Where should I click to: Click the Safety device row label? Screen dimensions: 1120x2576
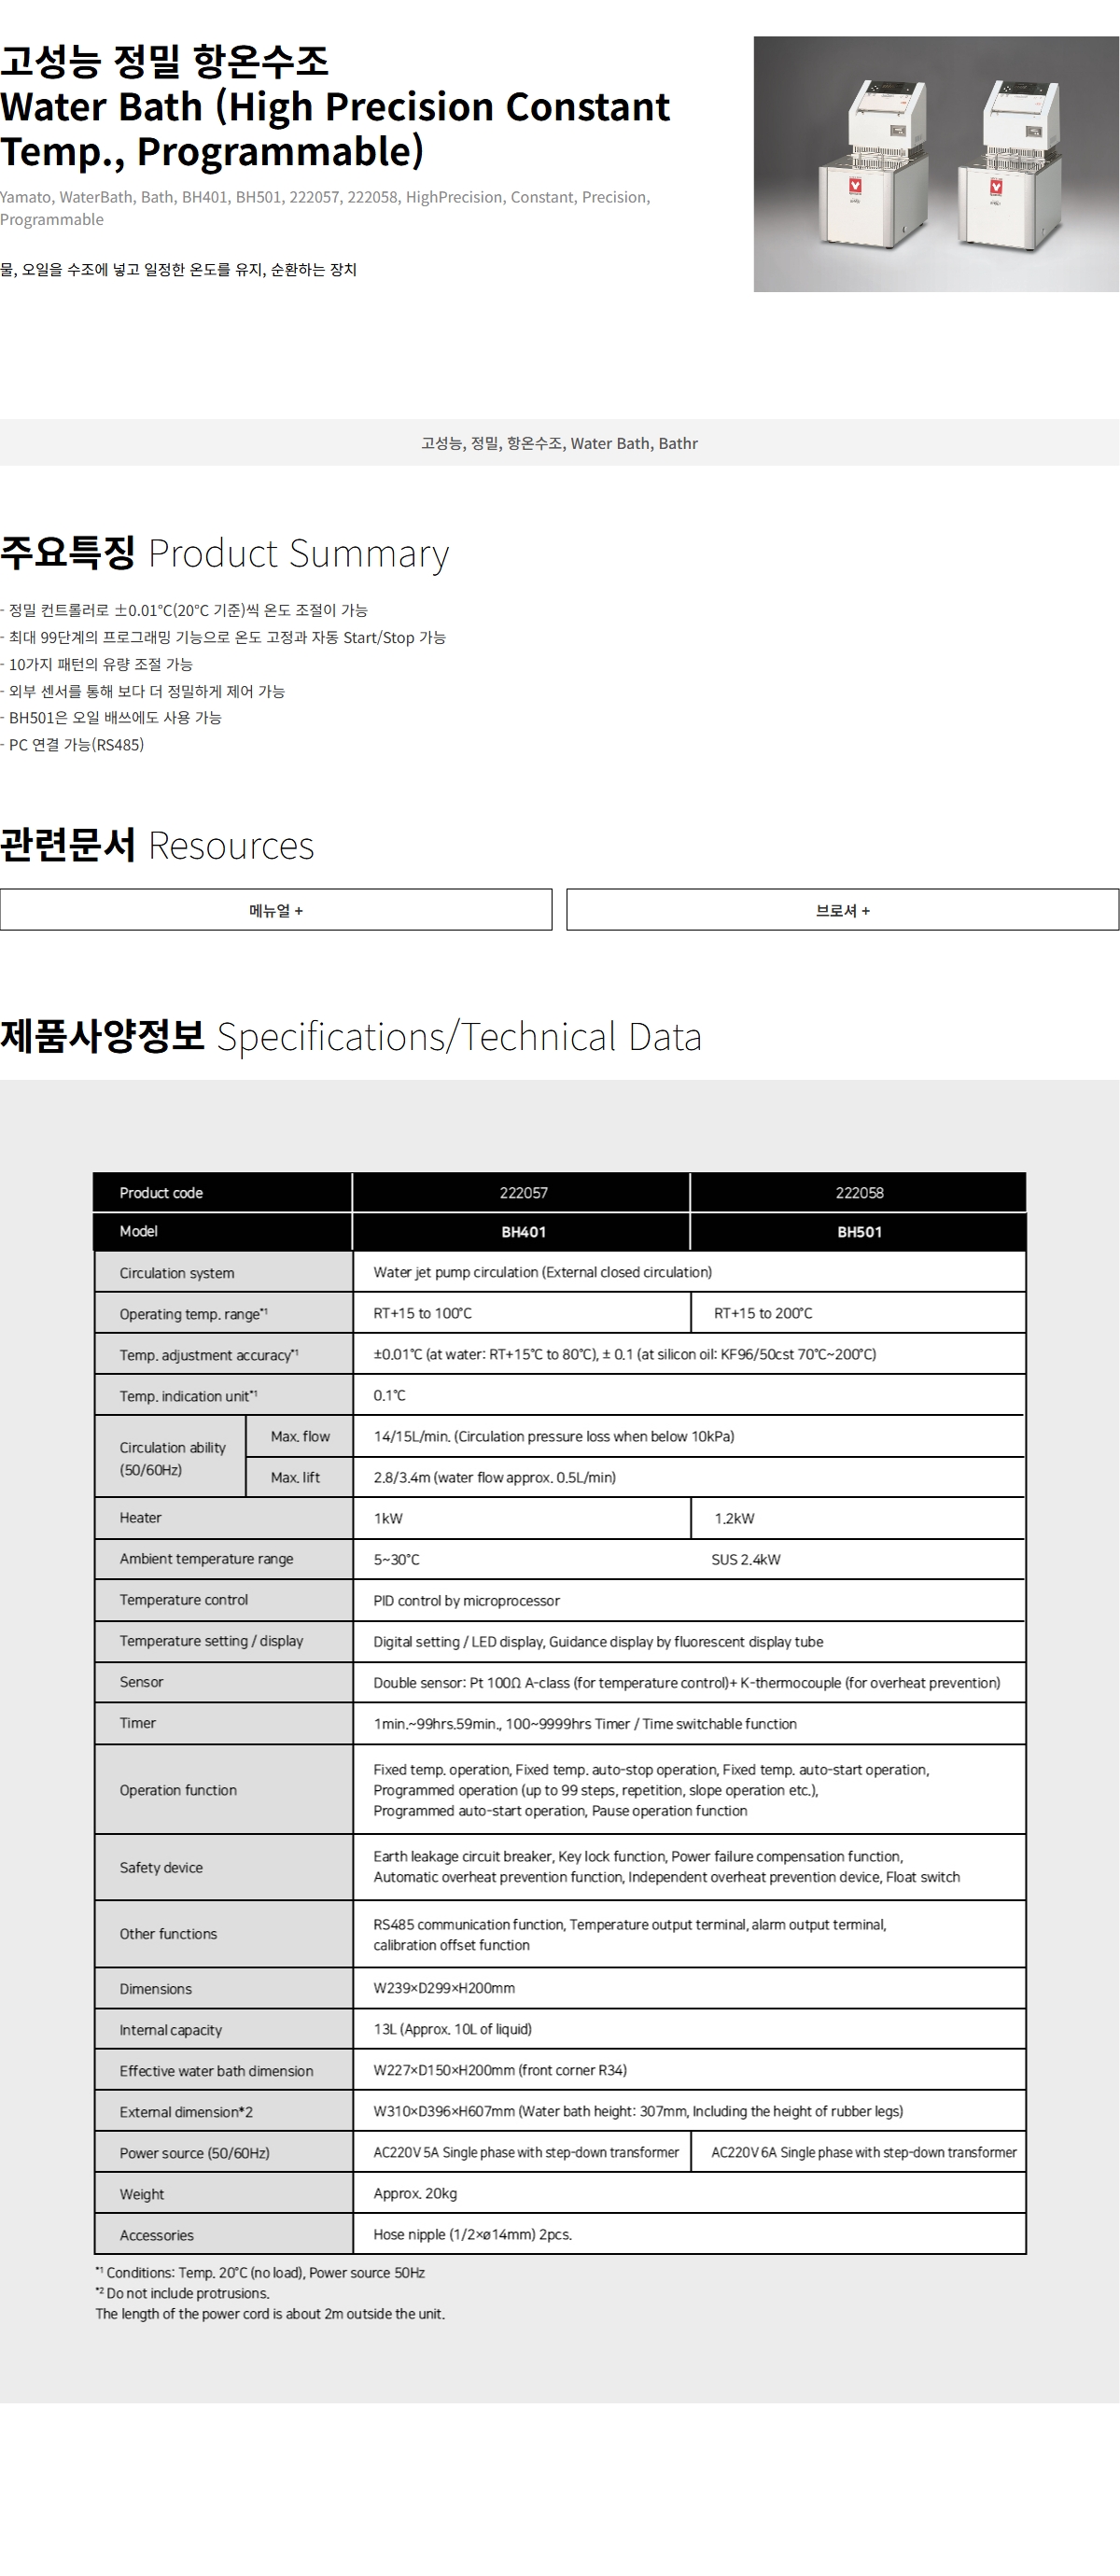161,1867
